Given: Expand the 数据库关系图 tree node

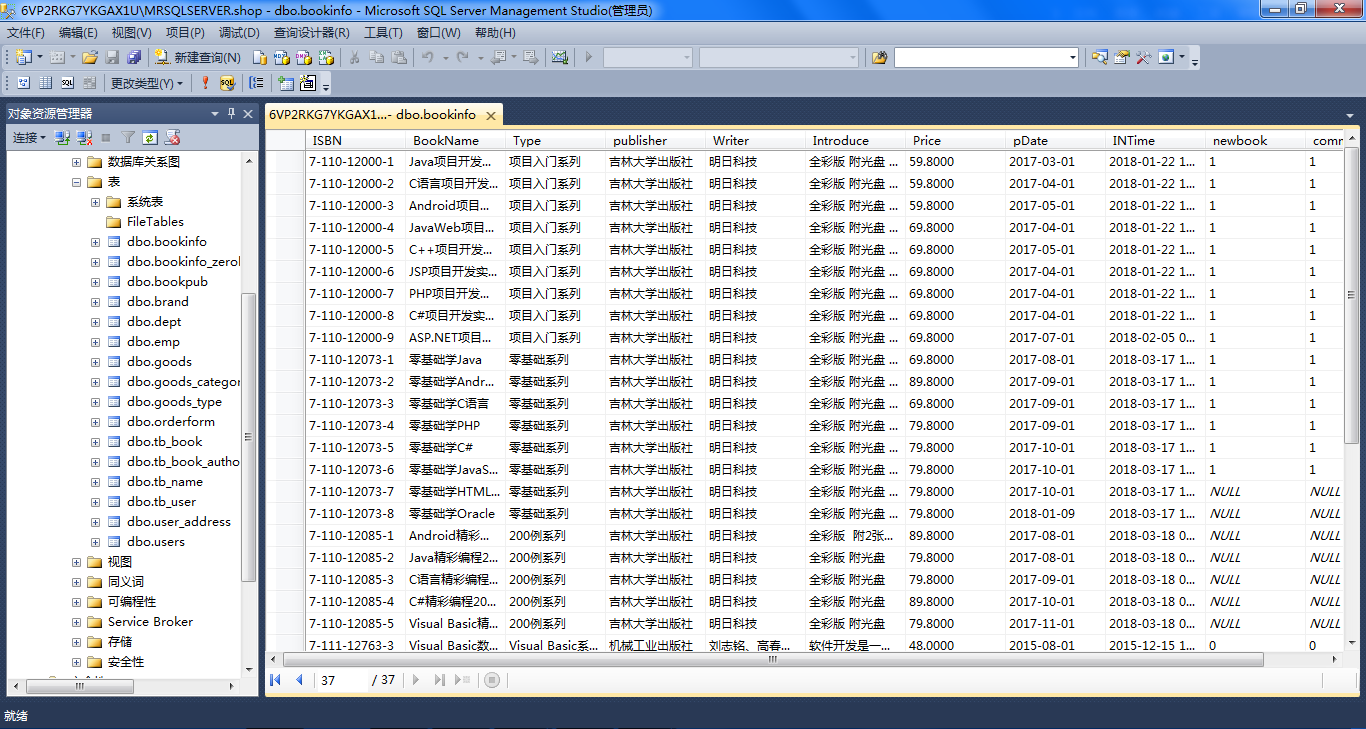Looking at the screenshot, I should click(x=76, y=162).
